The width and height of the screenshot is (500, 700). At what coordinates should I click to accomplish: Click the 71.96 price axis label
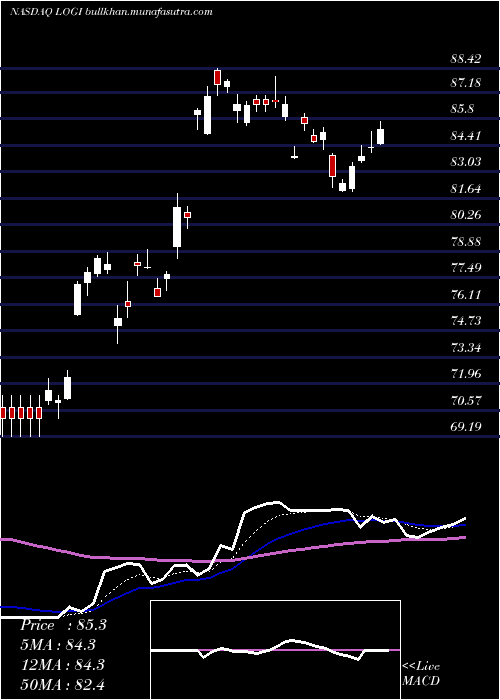[466, 374]
